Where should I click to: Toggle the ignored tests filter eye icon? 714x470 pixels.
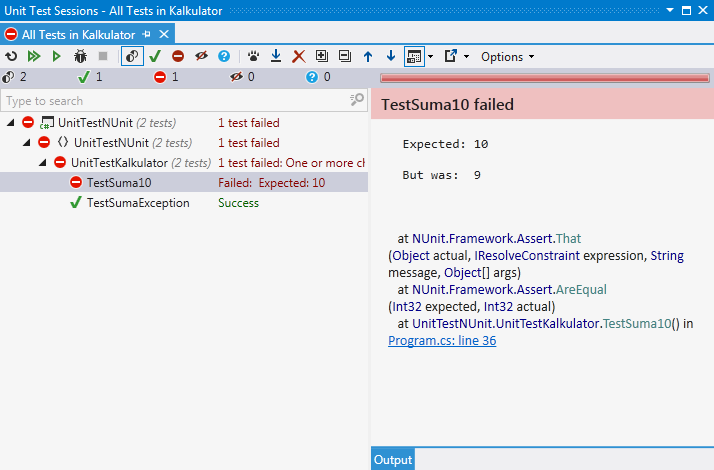(201, 57)
